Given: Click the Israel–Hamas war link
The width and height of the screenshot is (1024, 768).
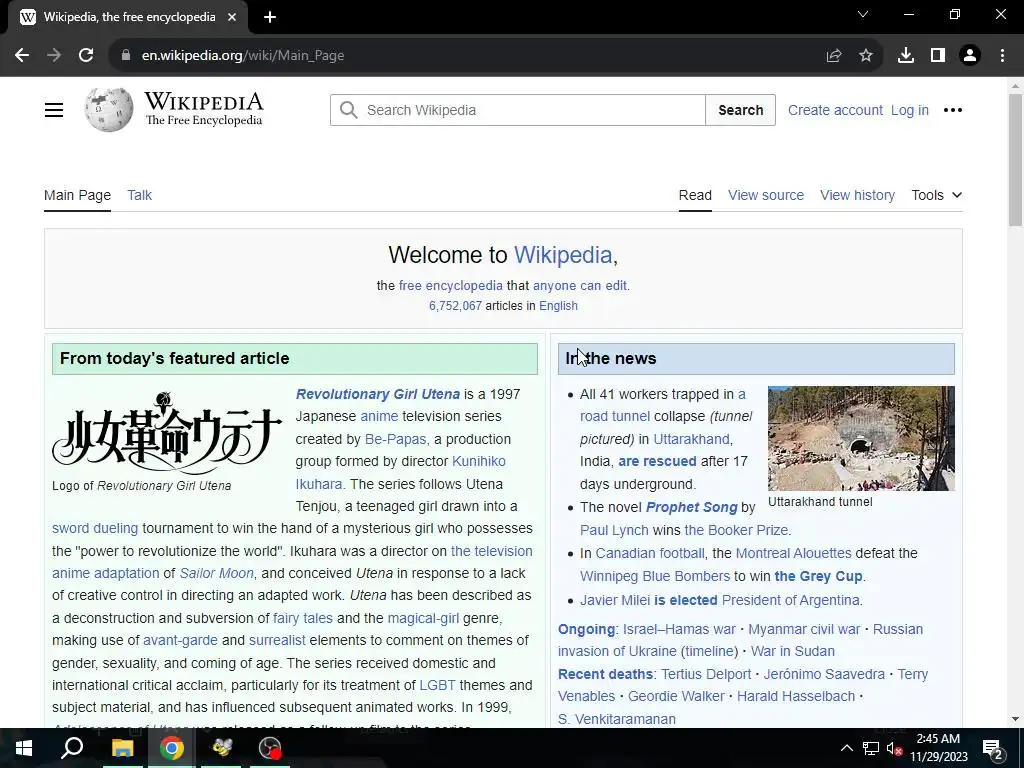Looking at the screenshot, I should tap(679, 629).
